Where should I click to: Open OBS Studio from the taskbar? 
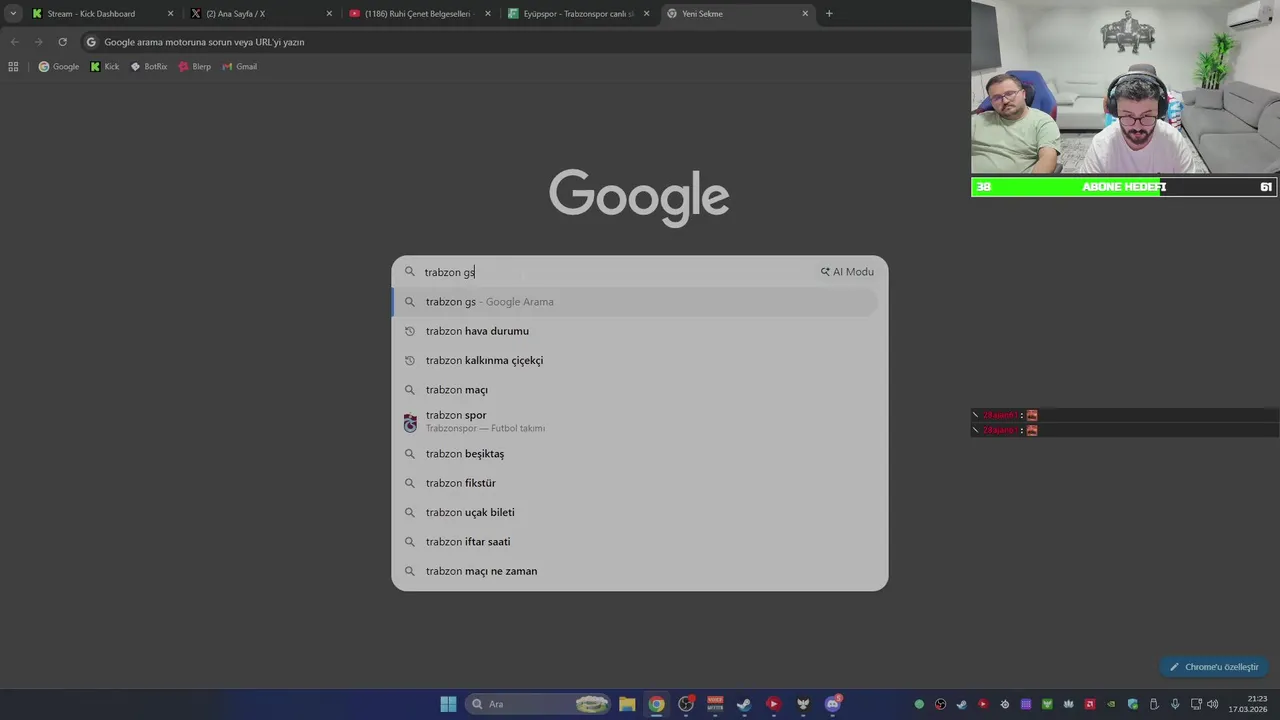pos(686,704)
